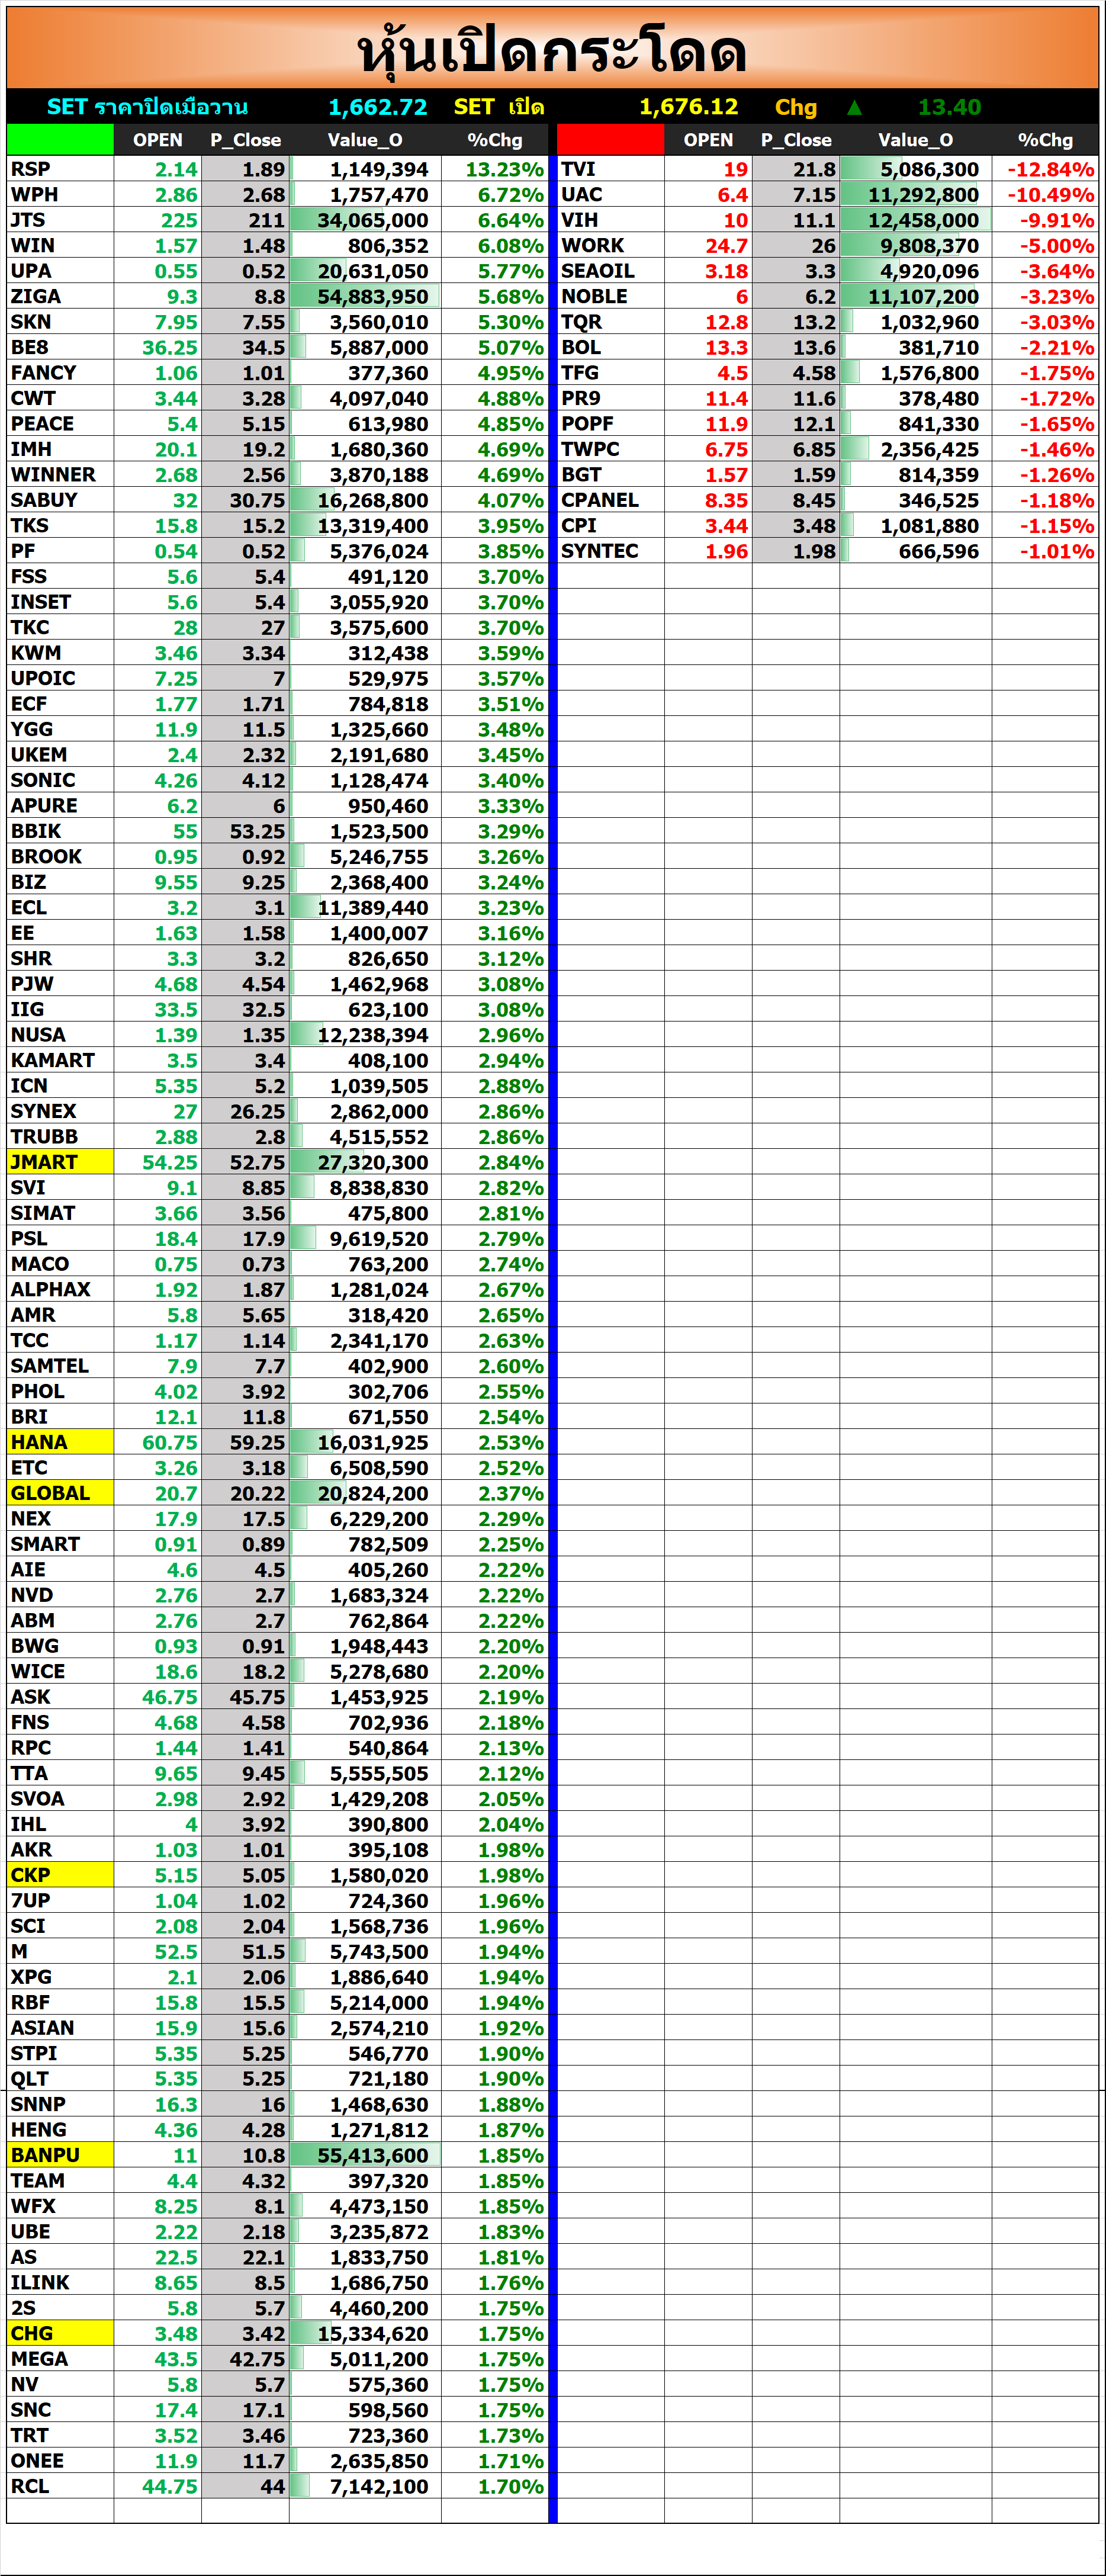Select the SET previous close 1,662.72

pos(377,107)
